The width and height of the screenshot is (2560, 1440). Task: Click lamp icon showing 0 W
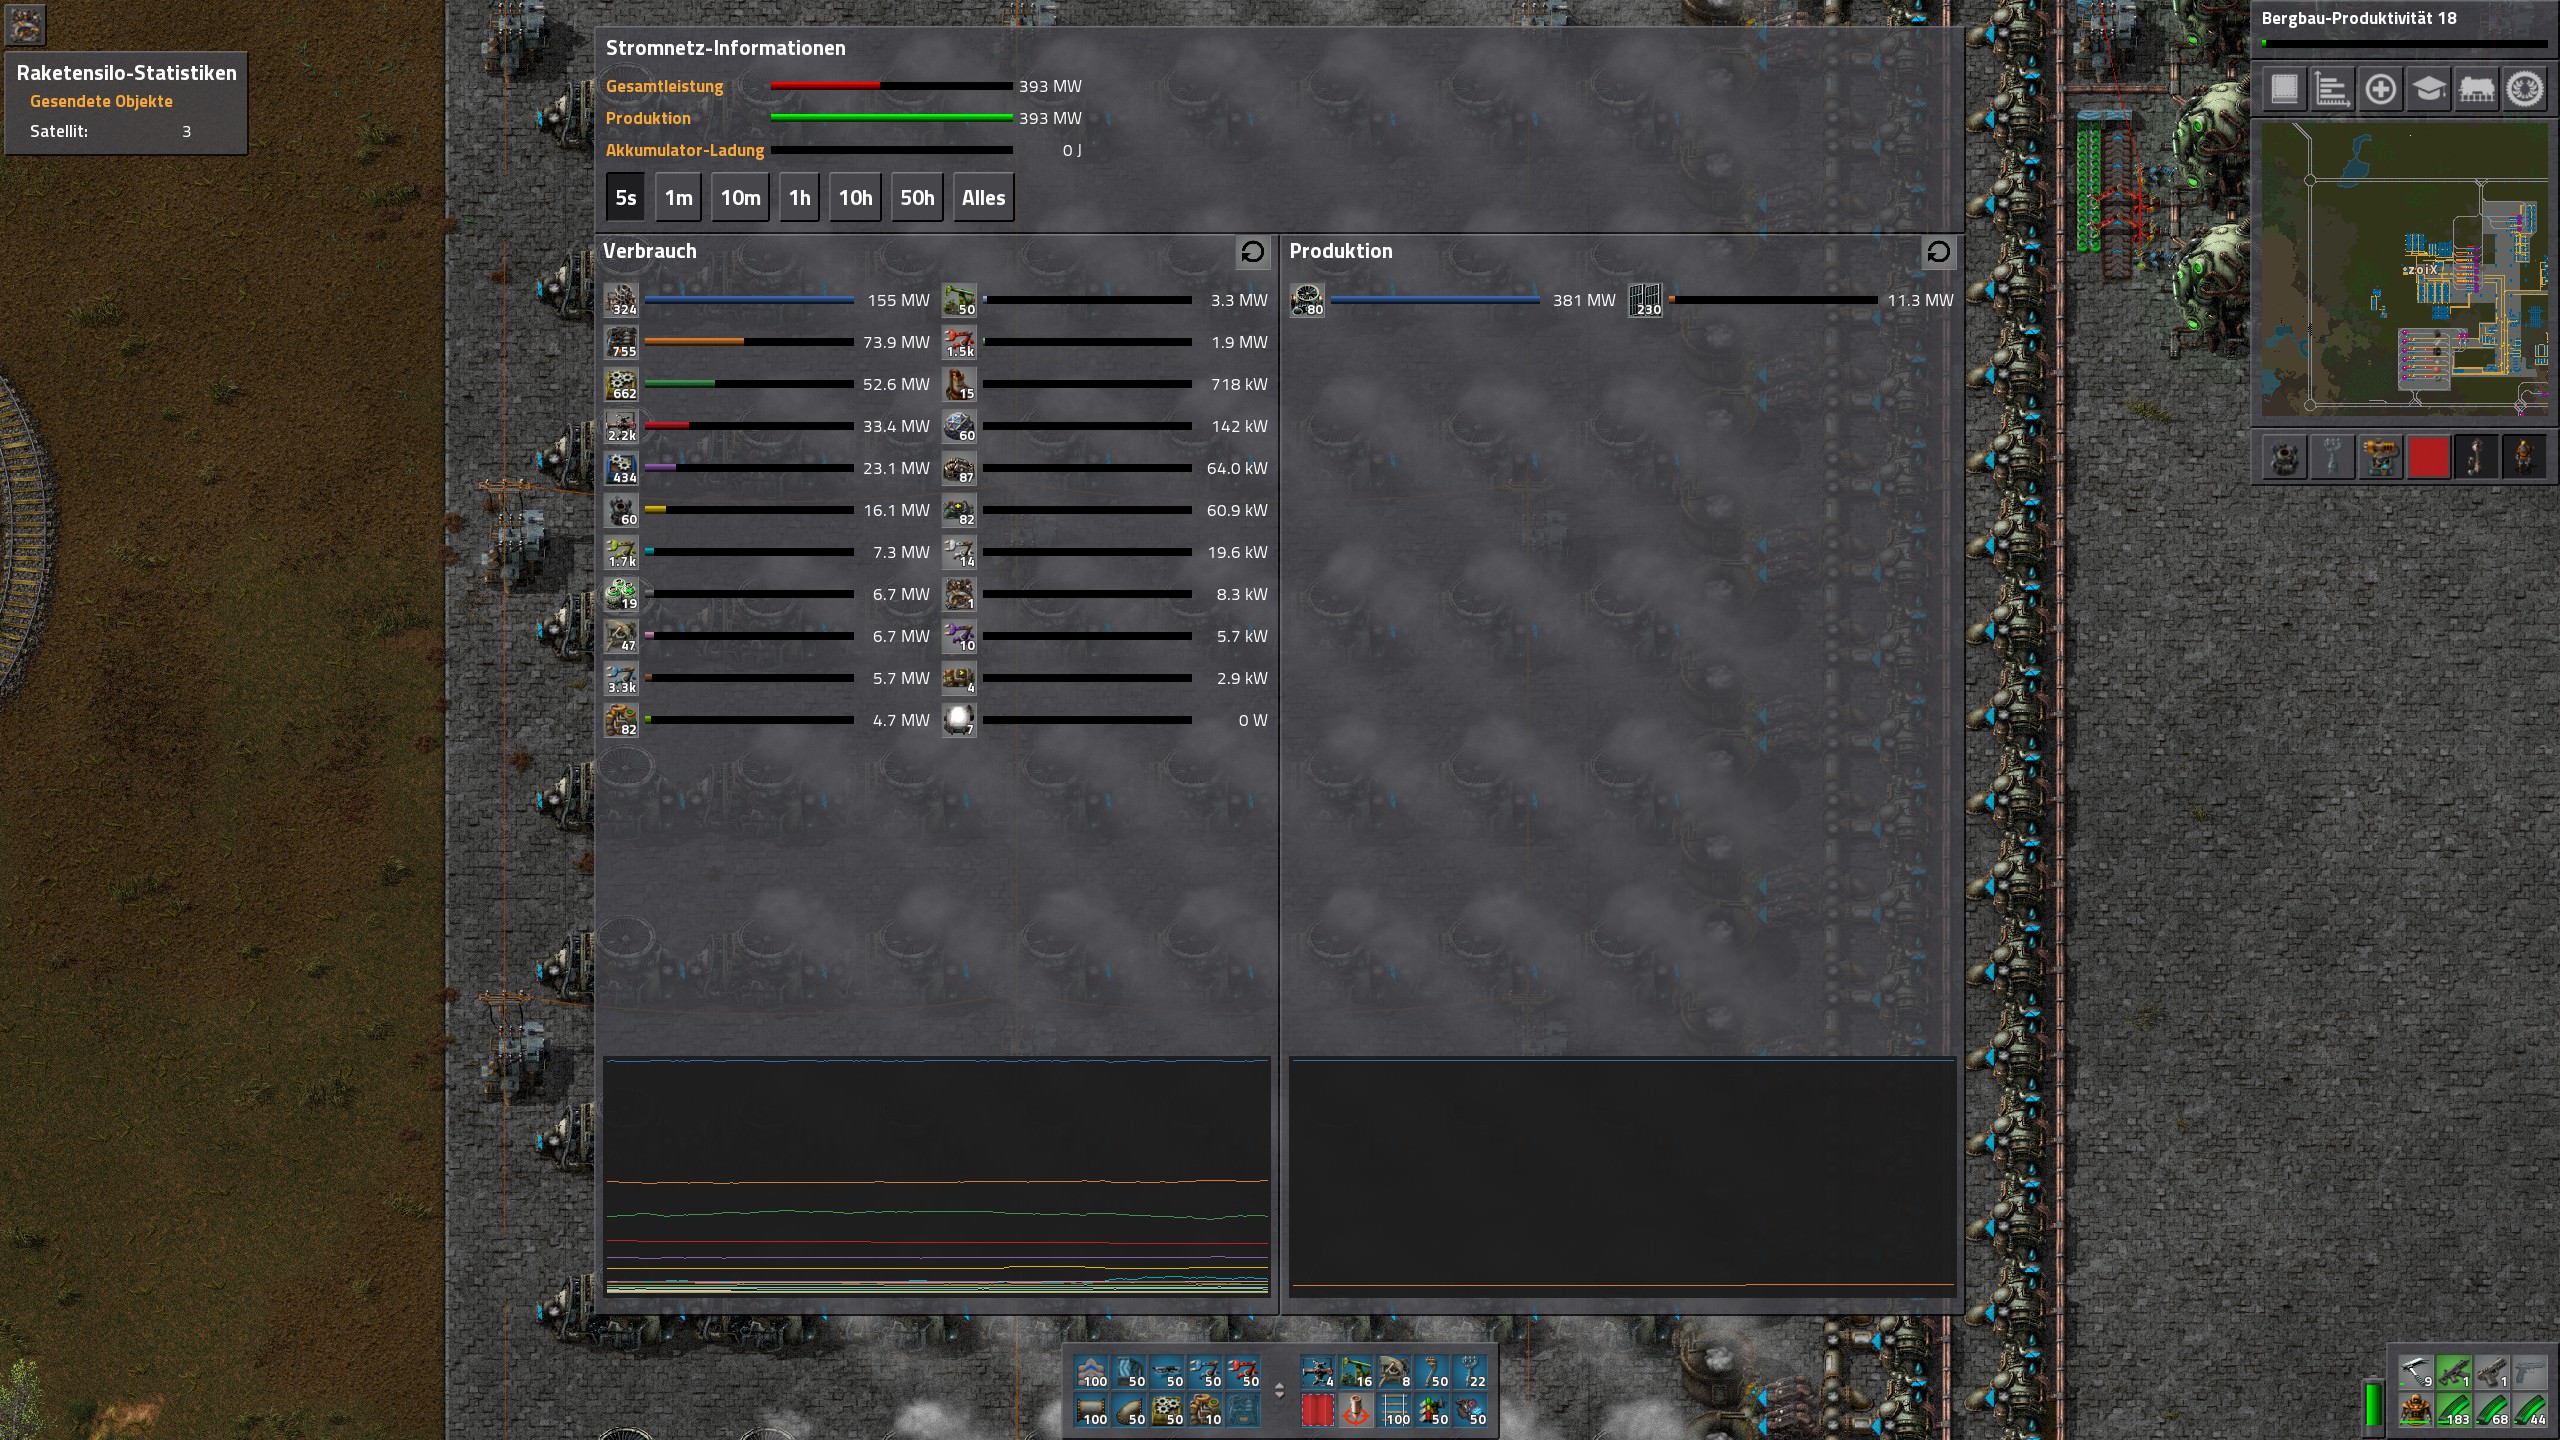point(959,720)
